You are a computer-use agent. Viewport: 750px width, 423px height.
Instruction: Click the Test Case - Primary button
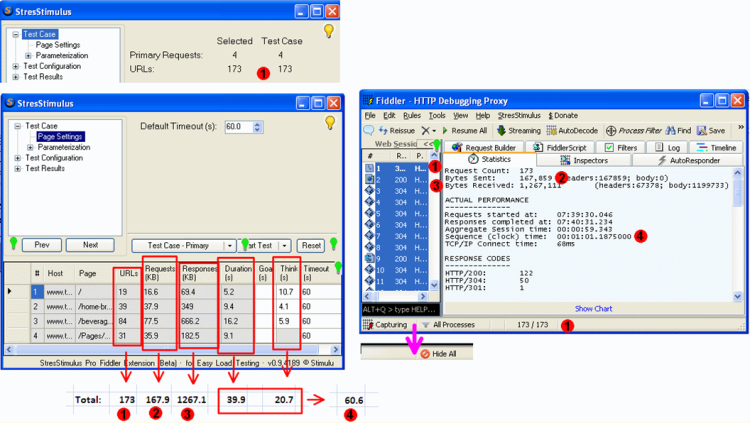click(178, 245)
